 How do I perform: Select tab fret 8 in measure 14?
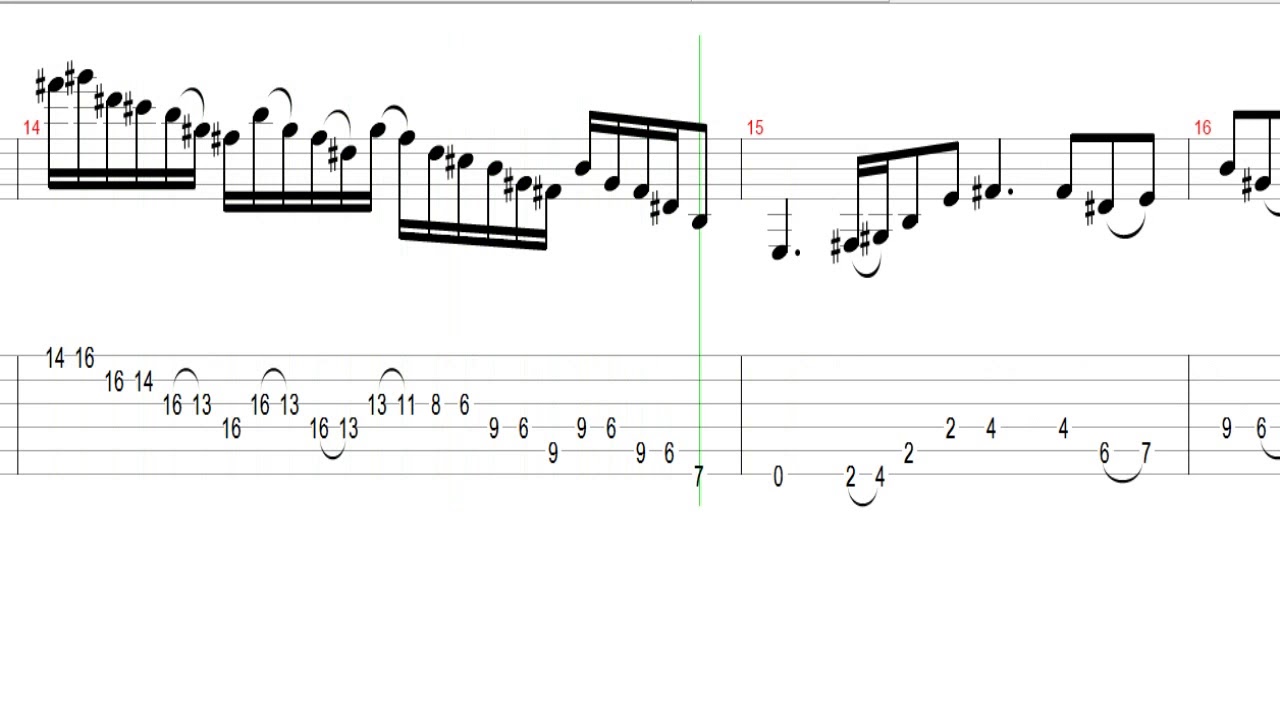435,406
